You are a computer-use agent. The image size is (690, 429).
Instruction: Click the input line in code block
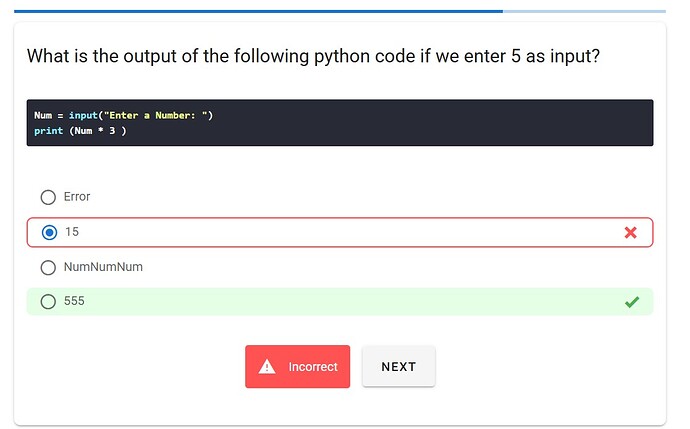(x=123, y=115)
